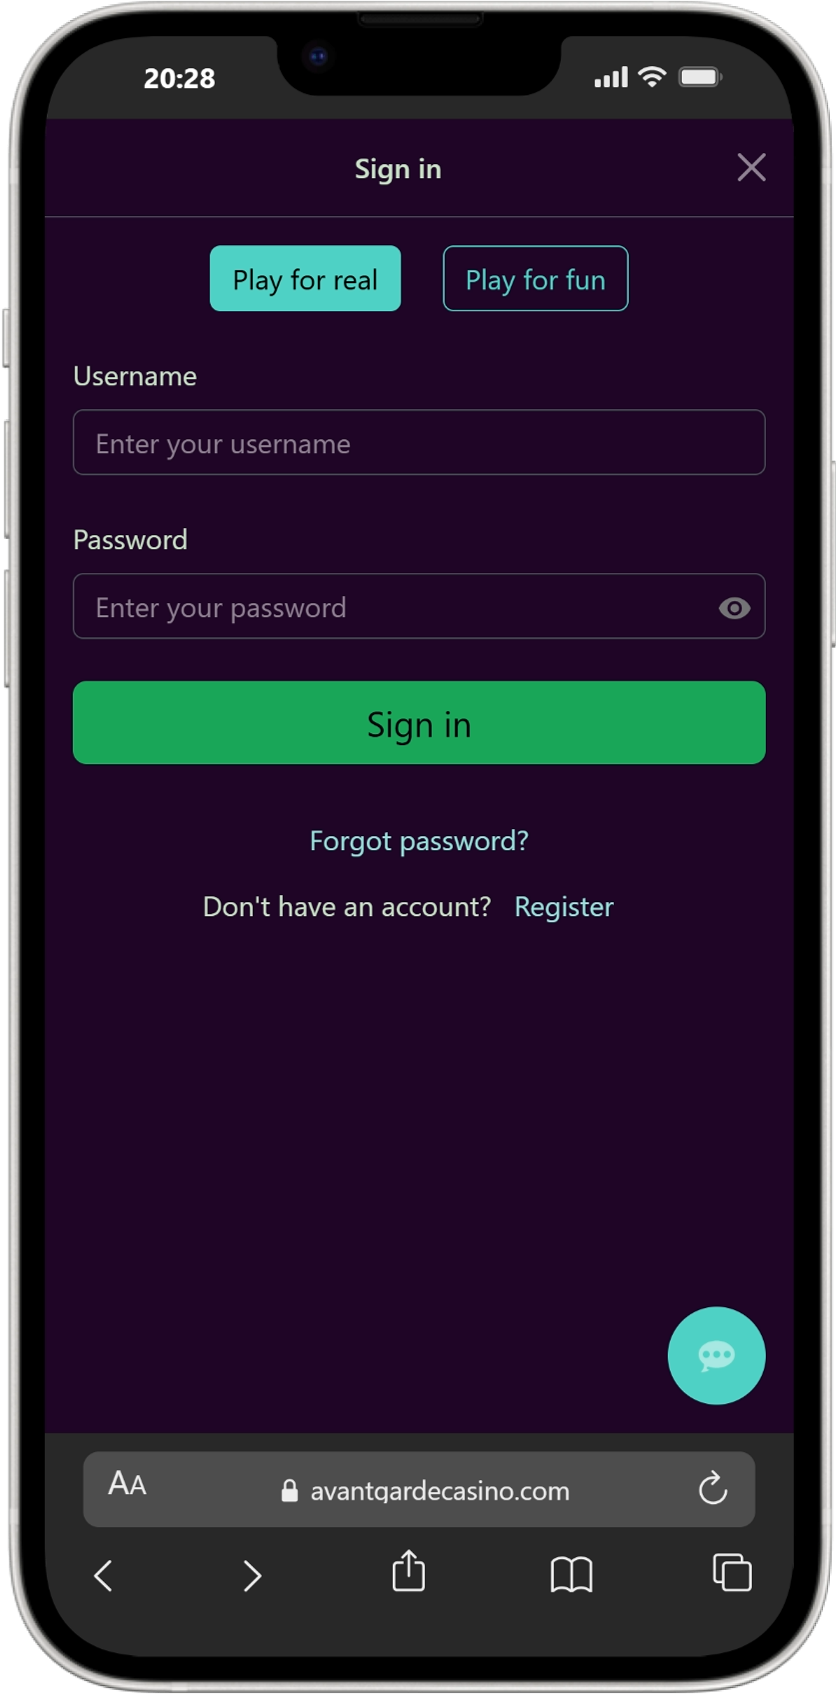Select the Play for real option
Viewport: 836px width, 1694px height.
pos(305,279)
